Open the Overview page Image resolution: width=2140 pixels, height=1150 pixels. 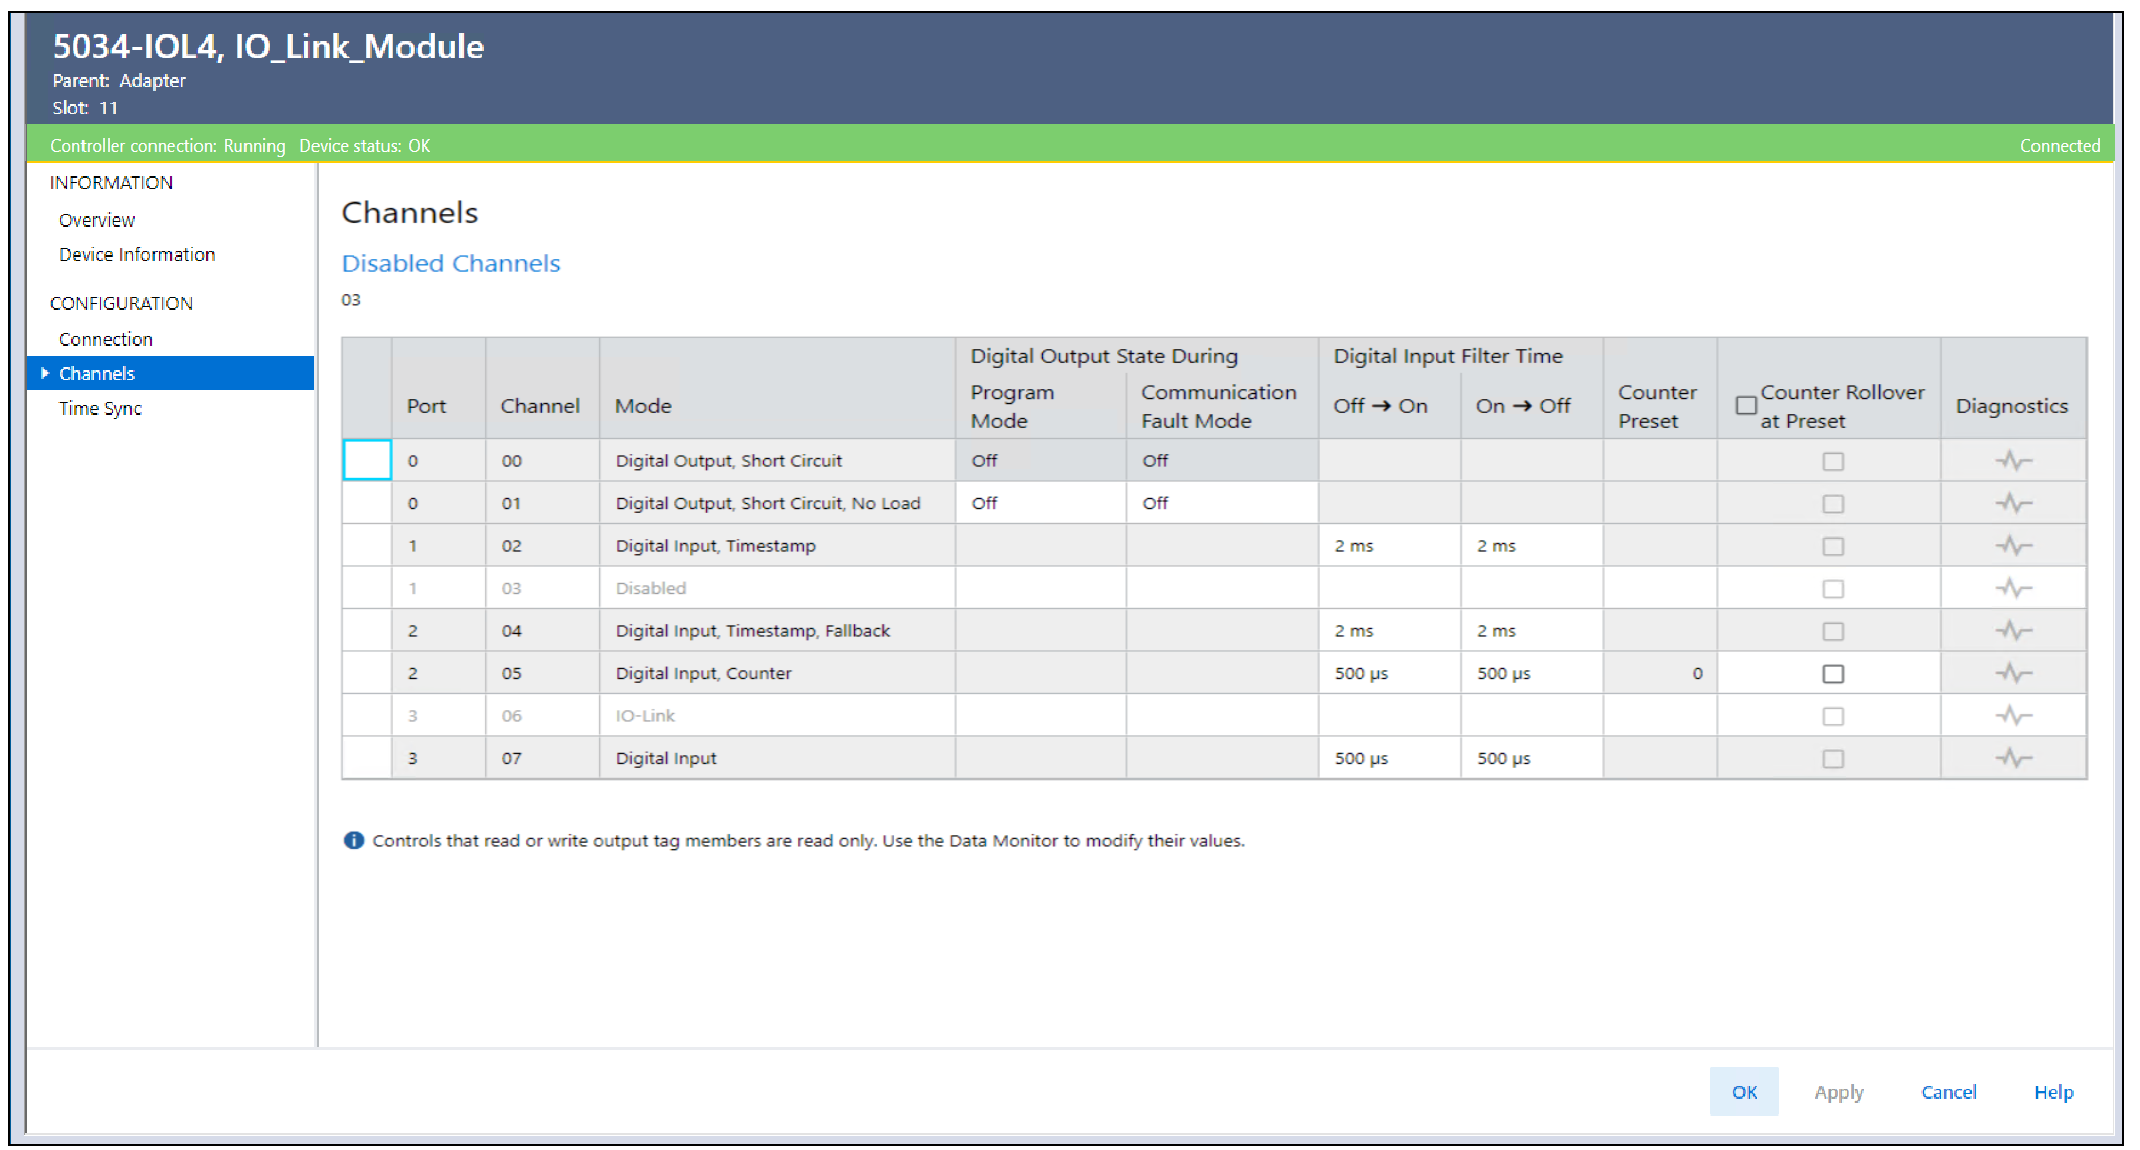coord(97,220)
